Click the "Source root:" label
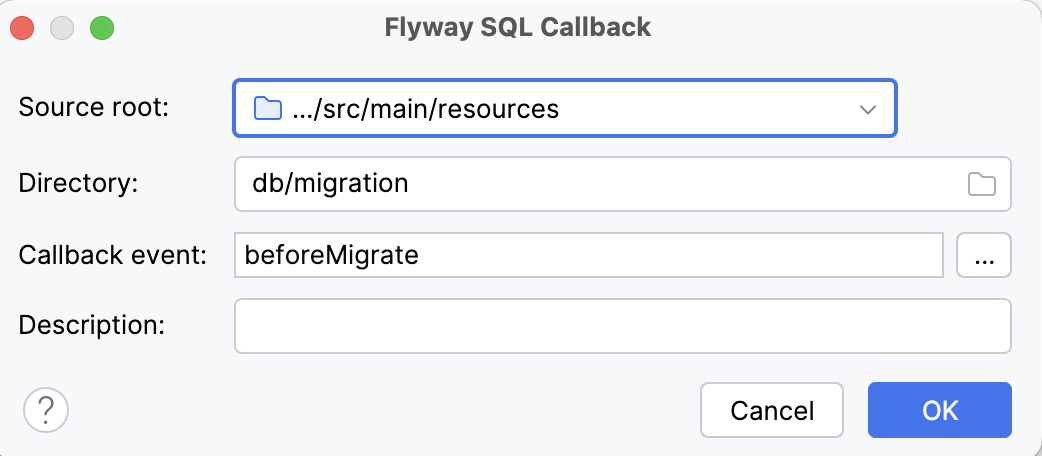 click(x=94, y=108)
